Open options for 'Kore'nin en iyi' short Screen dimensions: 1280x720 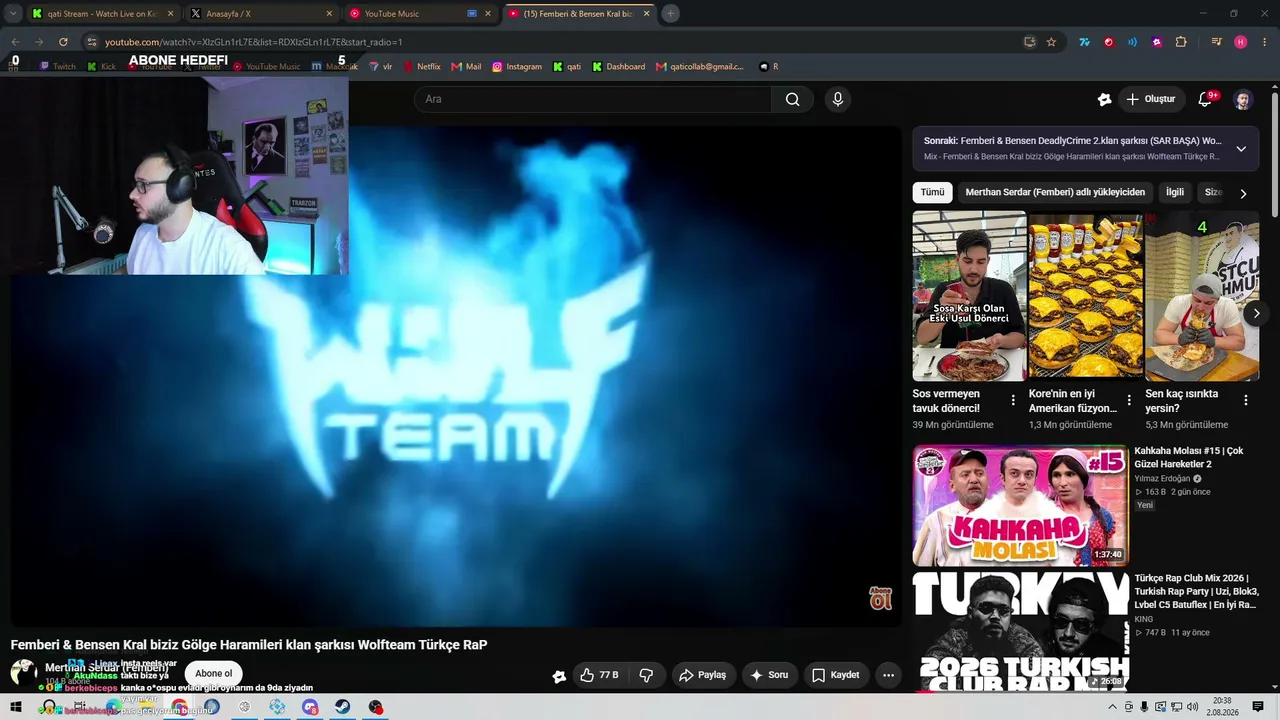pyautogui.click(x=1129, y=400)
